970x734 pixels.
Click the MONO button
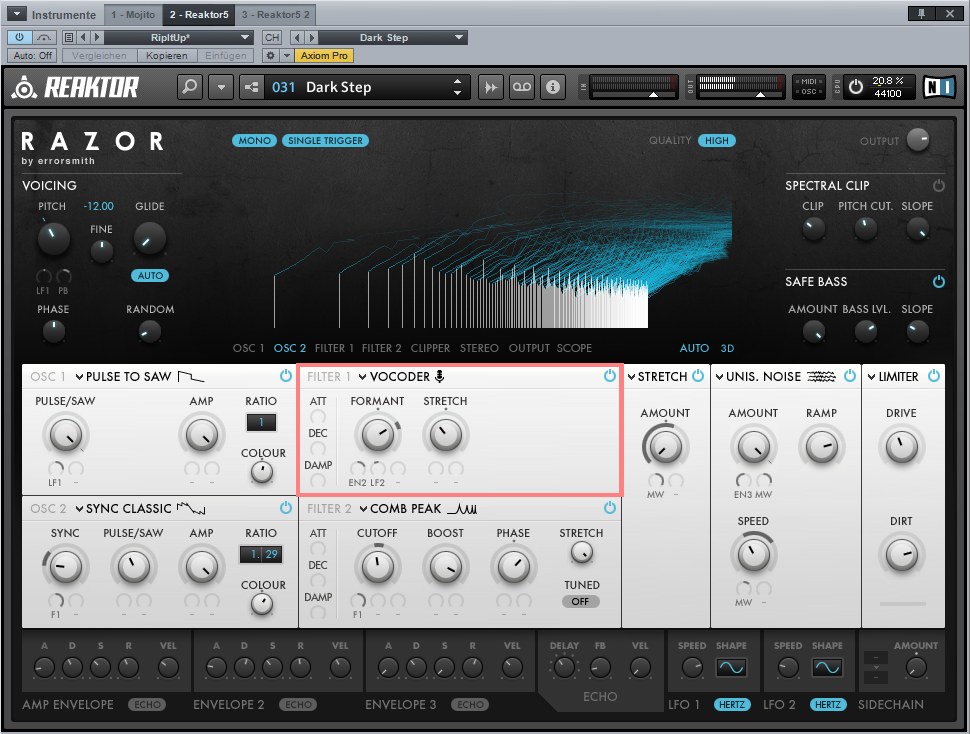click(254, 140)
